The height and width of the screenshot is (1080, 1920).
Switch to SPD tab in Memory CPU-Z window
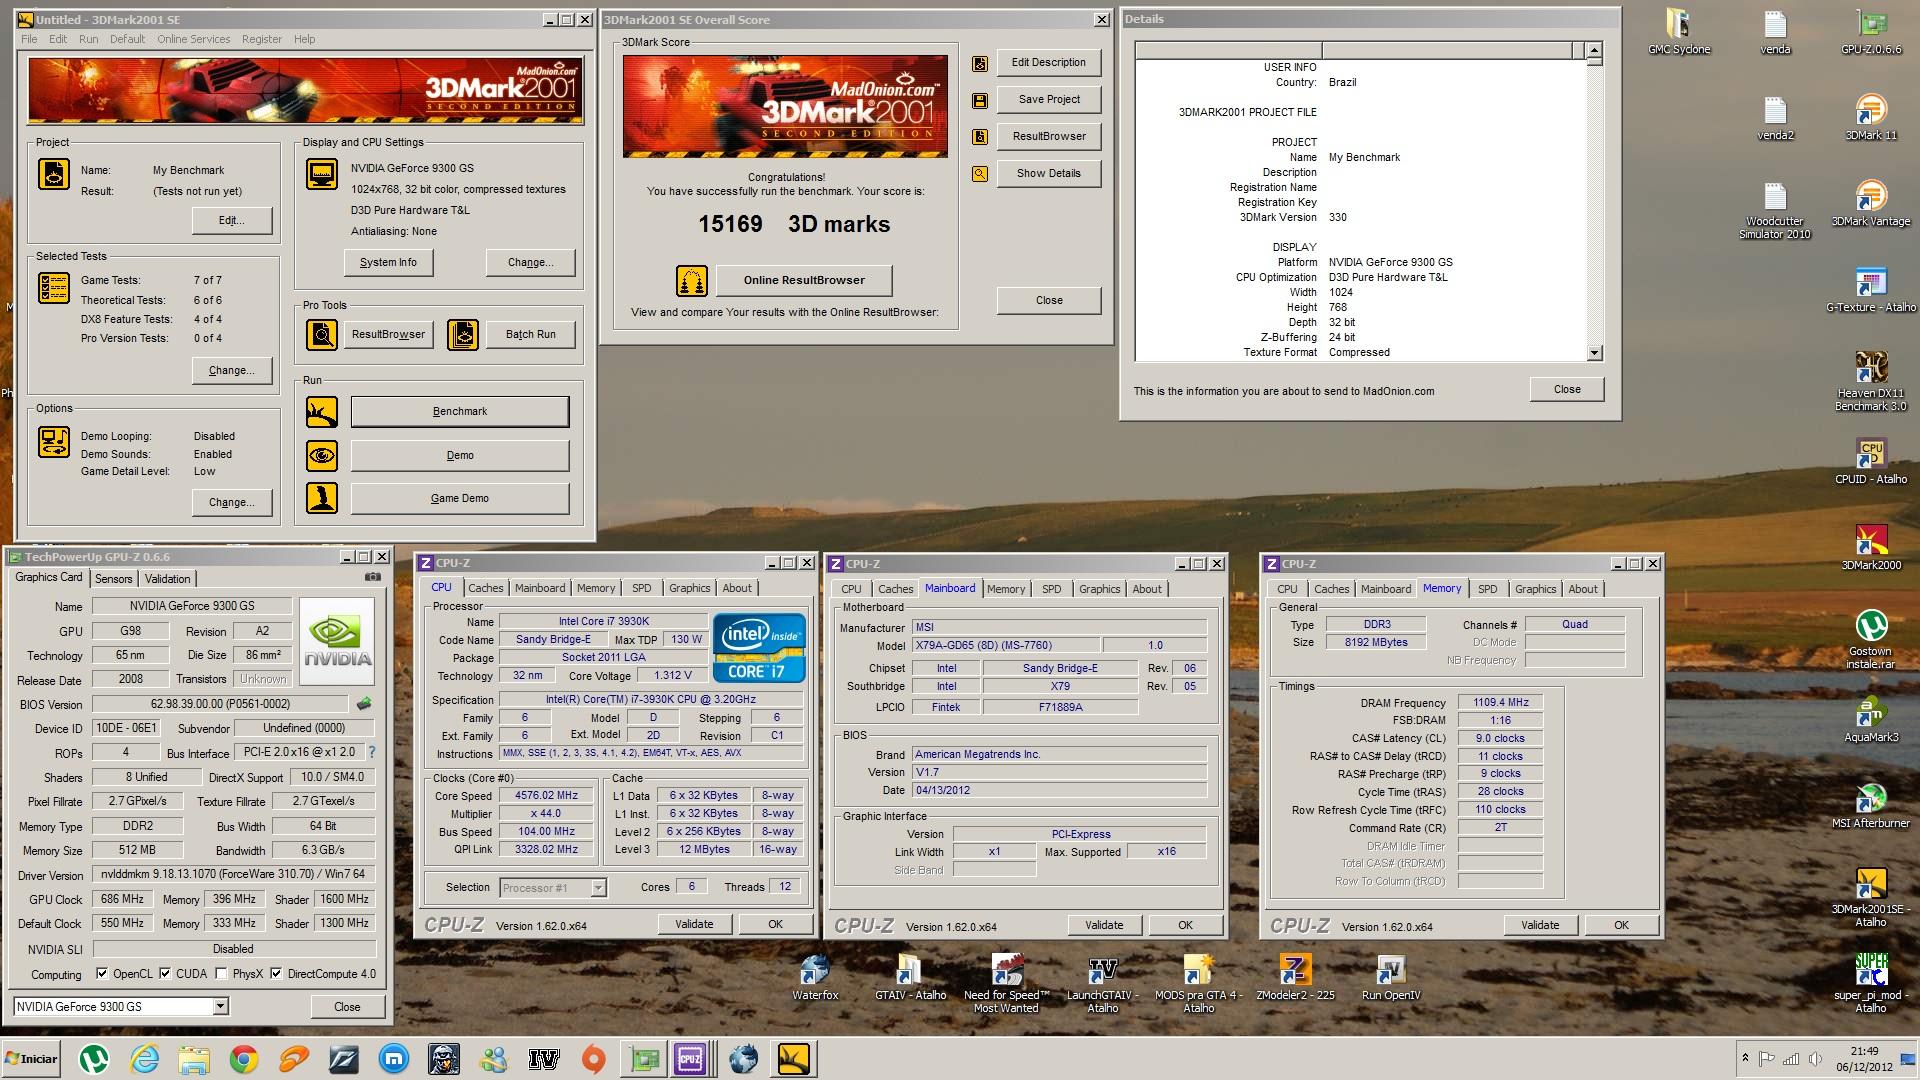(1488, 590)
